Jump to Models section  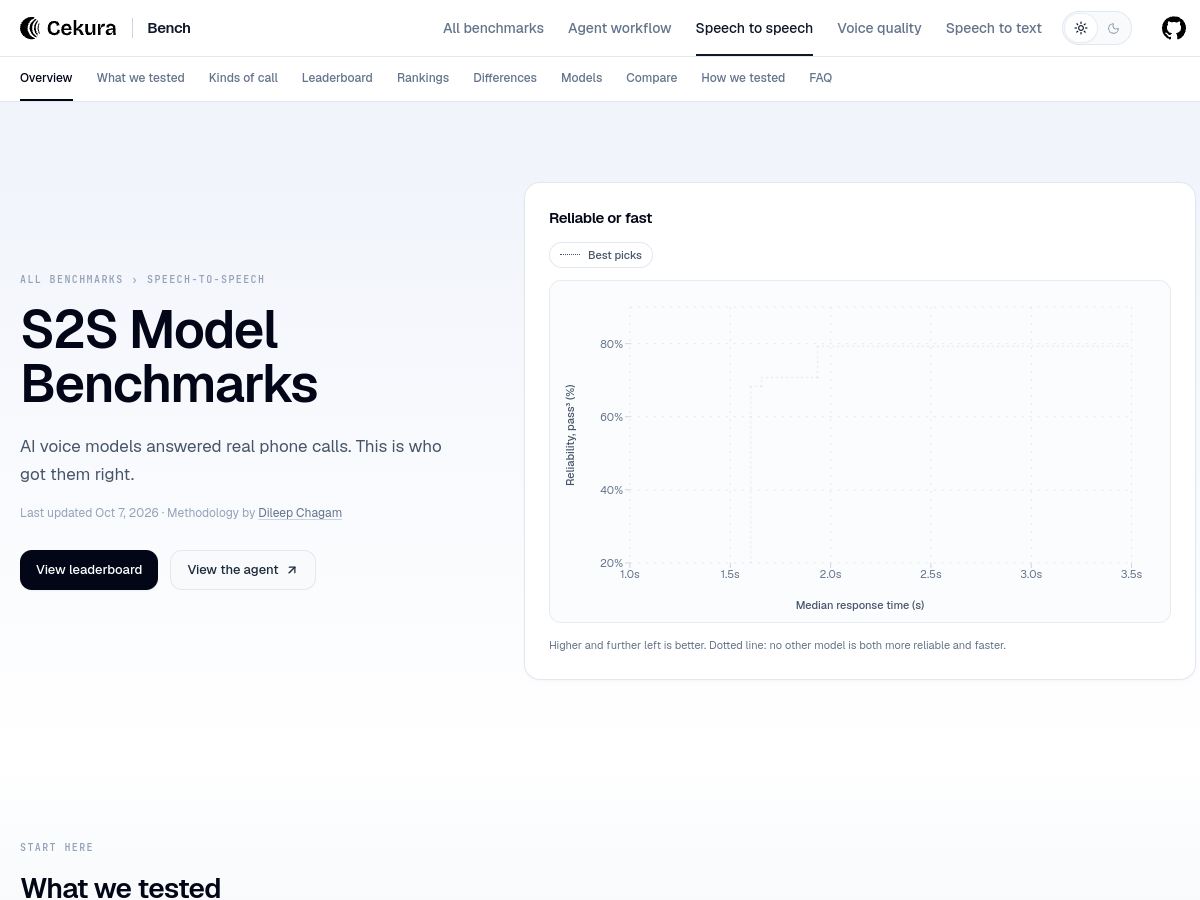coord(581,78)
